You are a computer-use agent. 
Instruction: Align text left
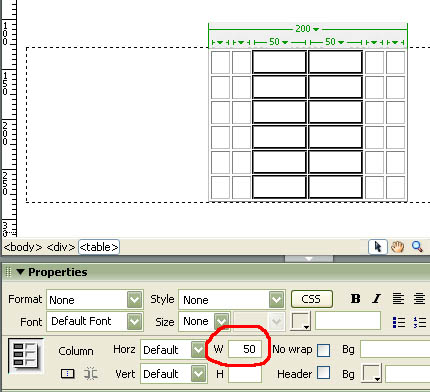point(398,299)
